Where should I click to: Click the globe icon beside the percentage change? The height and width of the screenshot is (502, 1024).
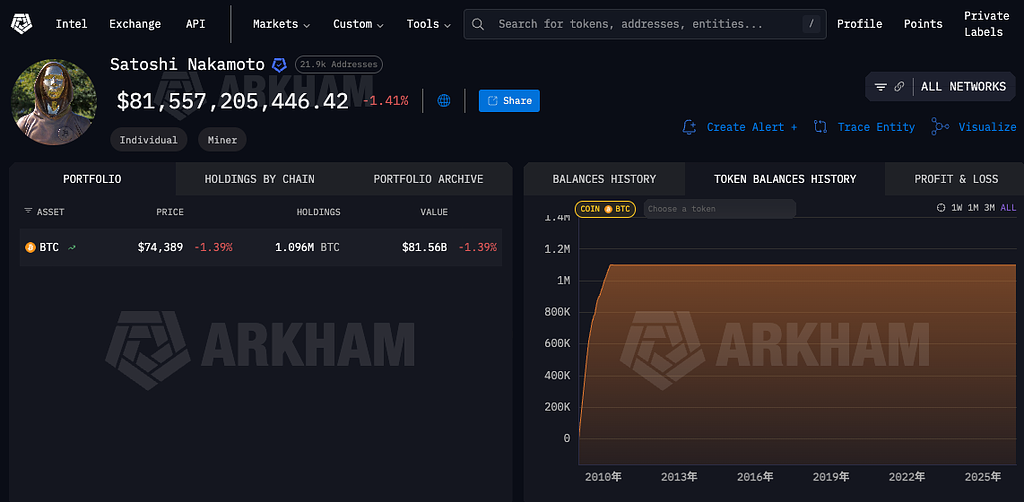[444, 101]
